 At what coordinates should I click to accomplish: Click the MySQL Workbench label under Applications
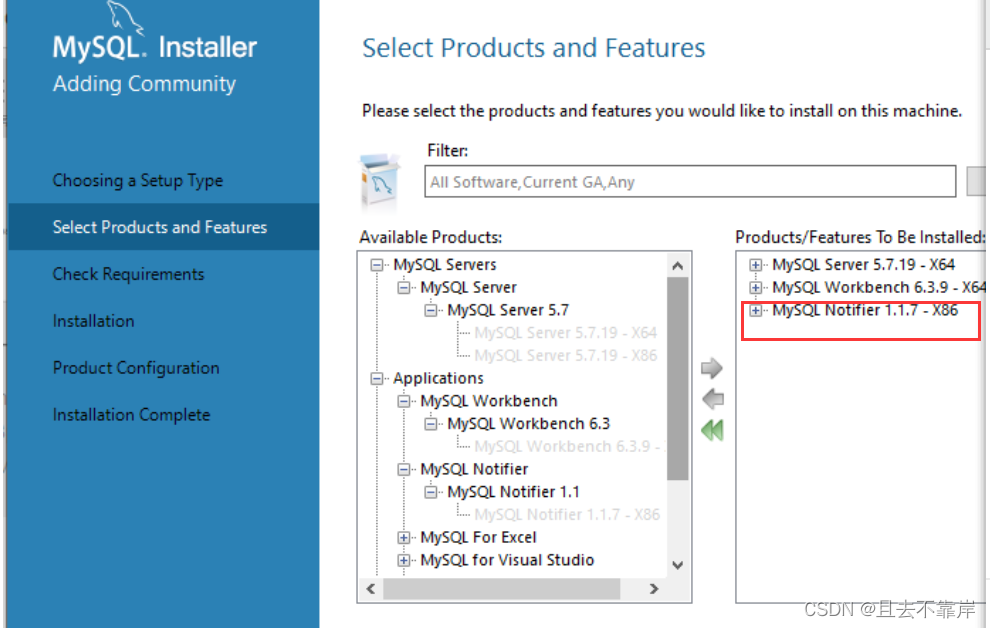tap(489, 401)
